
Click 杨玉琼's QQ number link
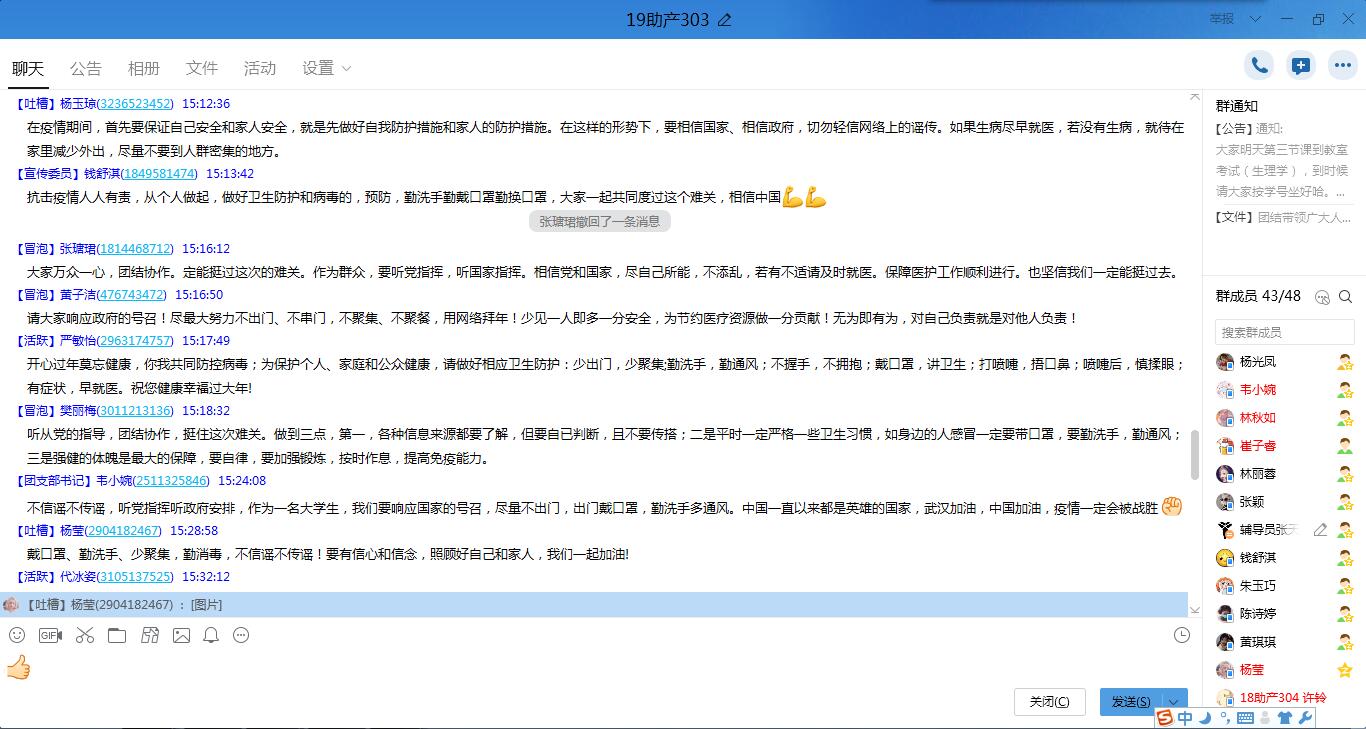pyautogui.click(x=136, y=104)
